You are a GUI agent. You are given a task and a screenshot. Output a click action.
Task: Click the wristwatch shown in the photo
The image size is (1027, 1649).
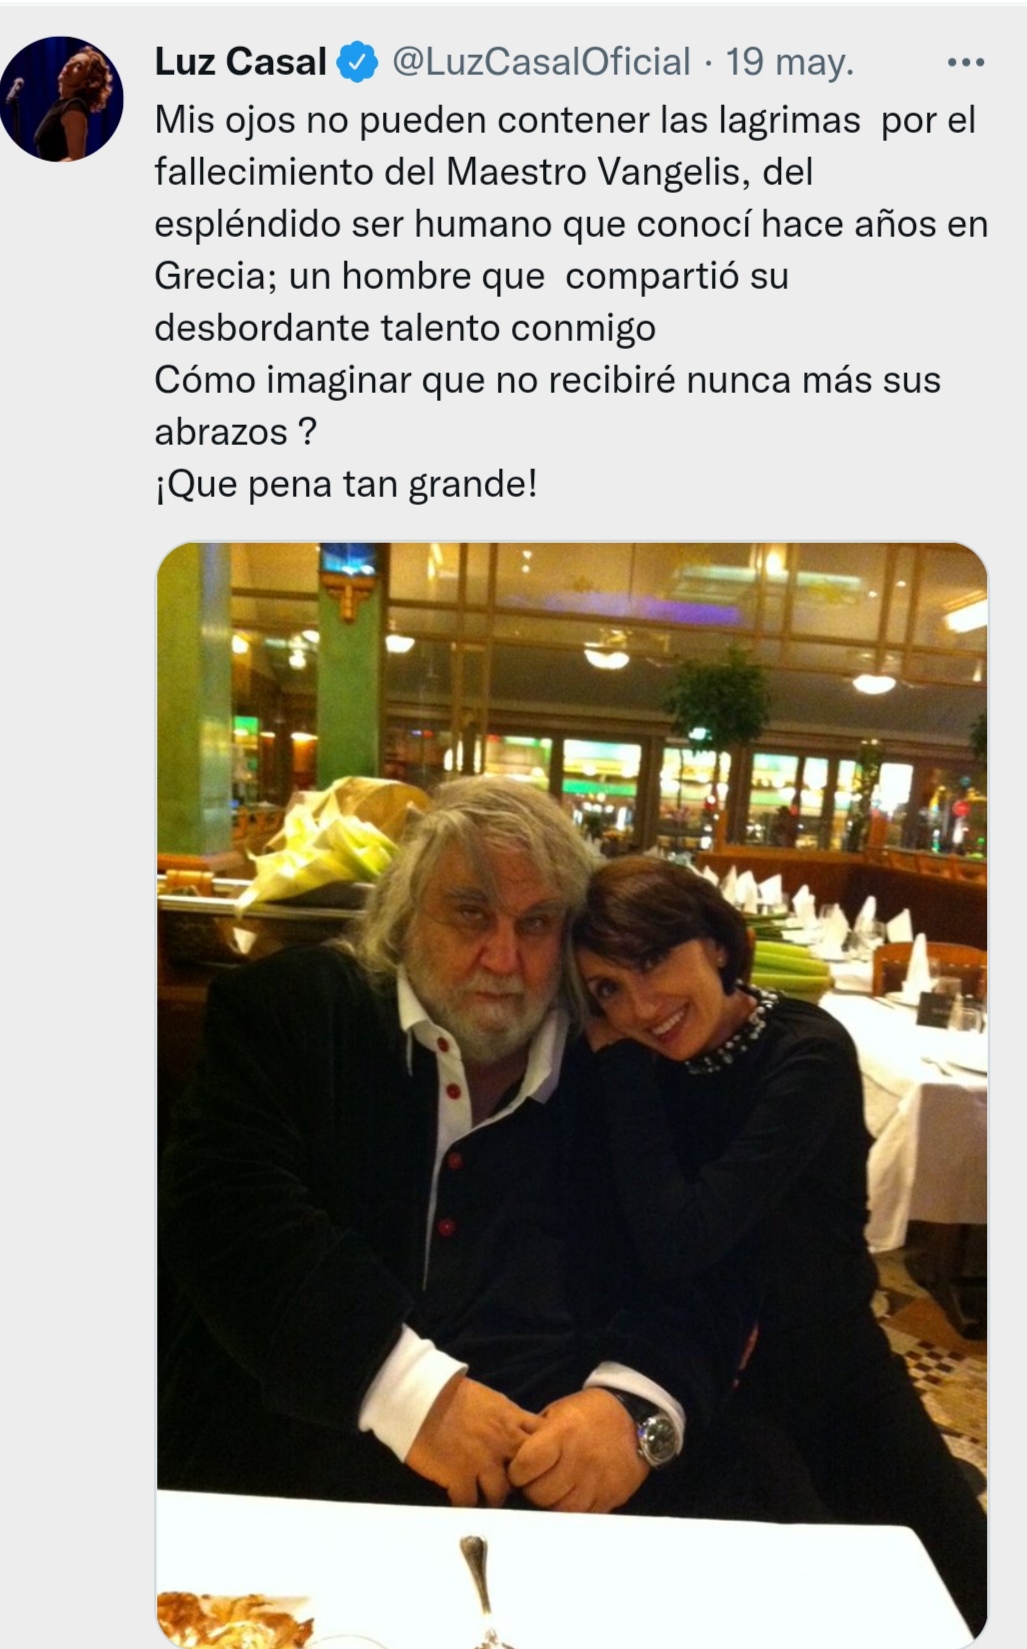657,1434
